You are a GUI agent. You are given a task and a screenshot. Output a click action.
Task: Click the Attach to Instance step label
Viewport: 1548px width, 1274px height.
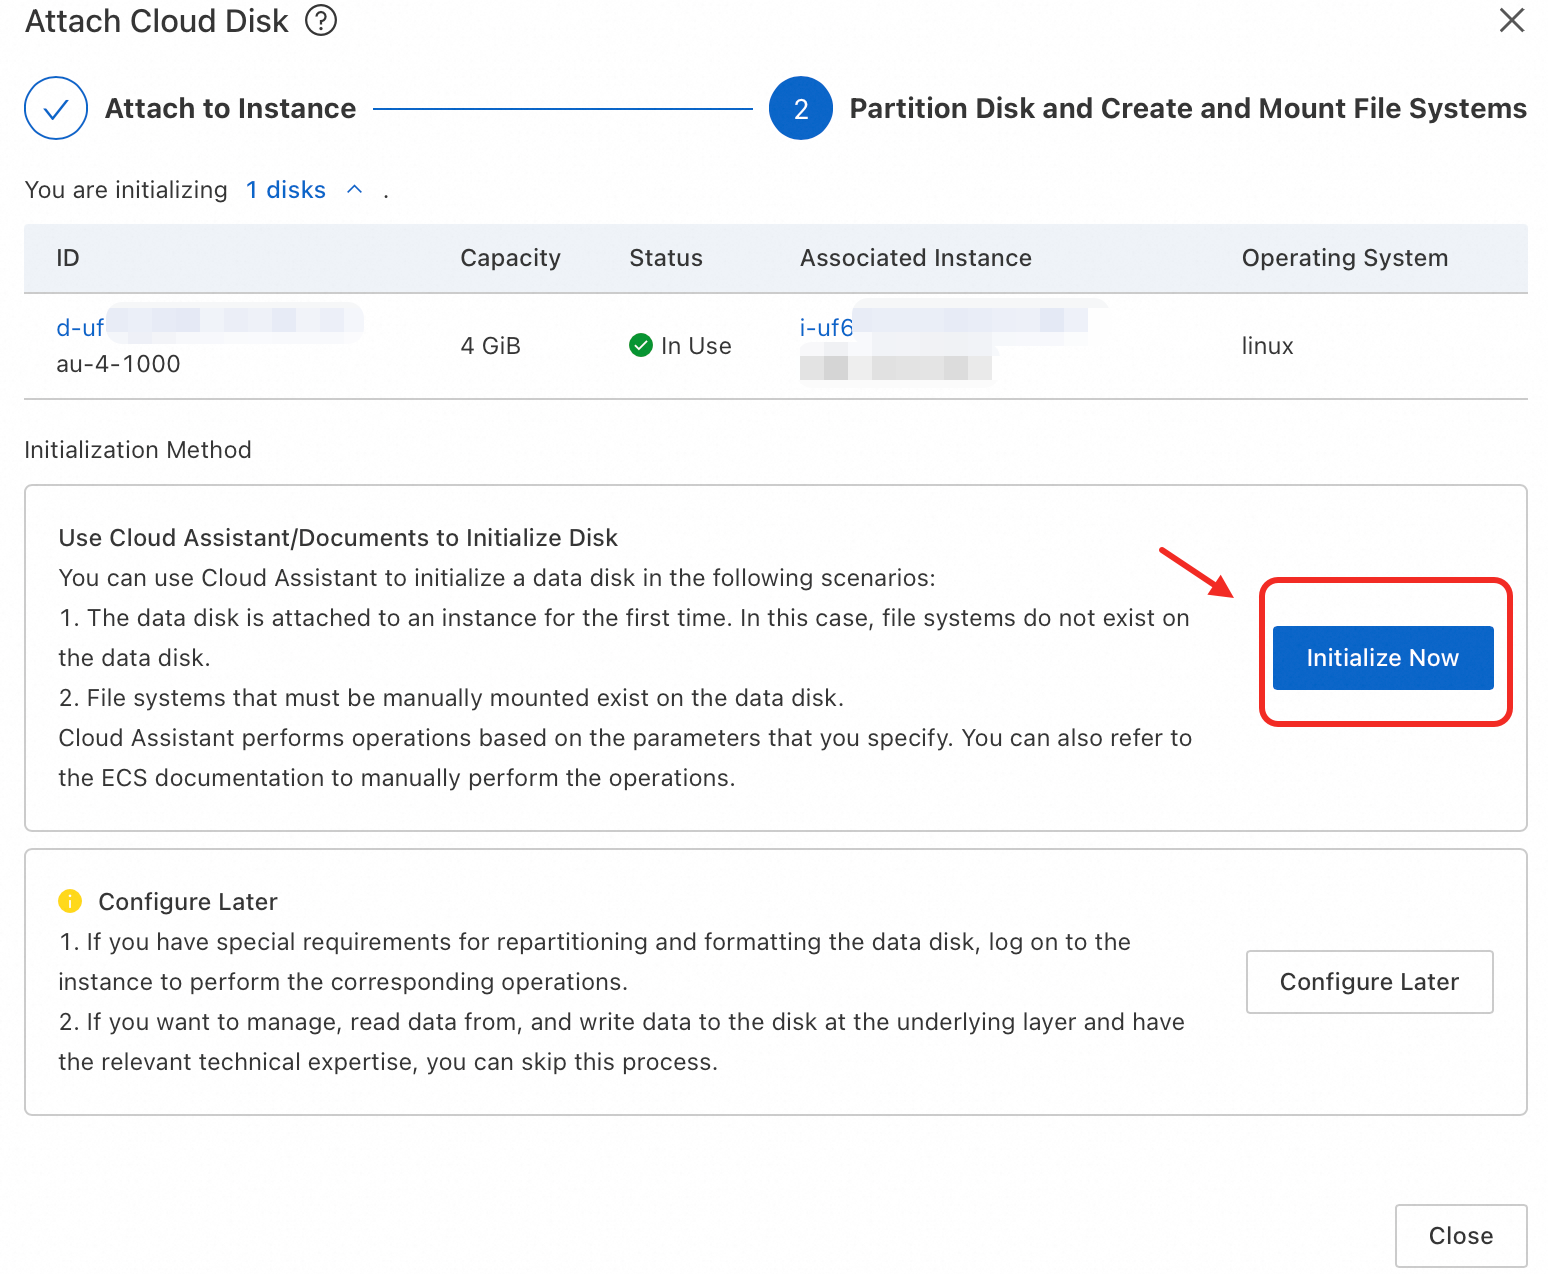[230, 108]
